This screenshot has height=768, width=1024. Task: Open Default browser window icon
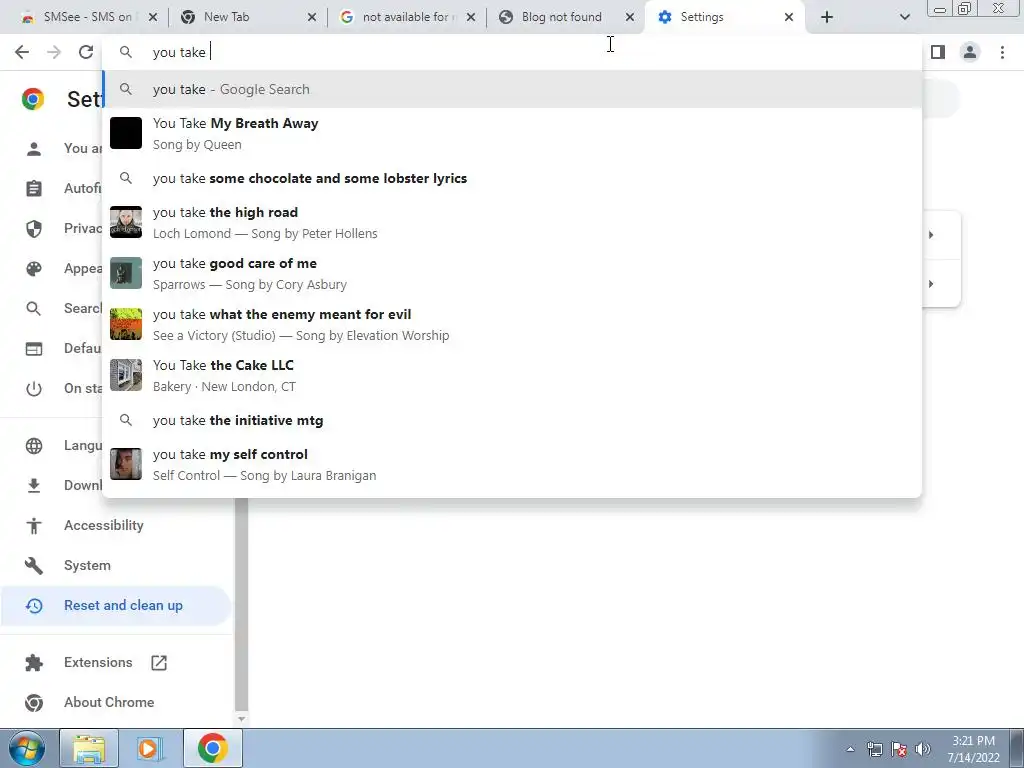point(34,349)
